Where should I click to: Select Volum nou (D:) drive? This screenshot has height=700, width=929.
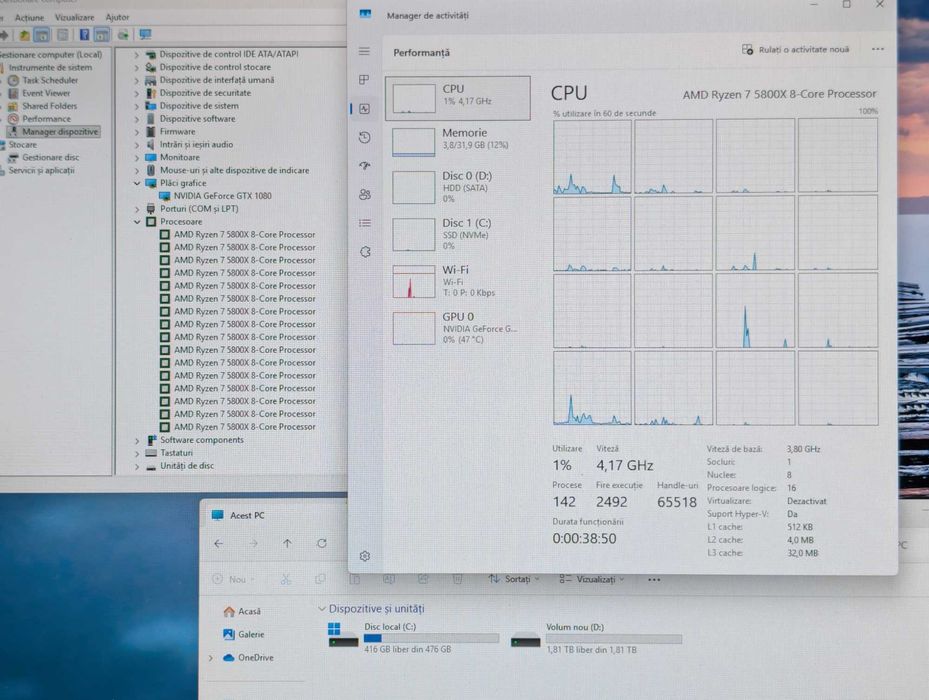[x=597, y=638]
